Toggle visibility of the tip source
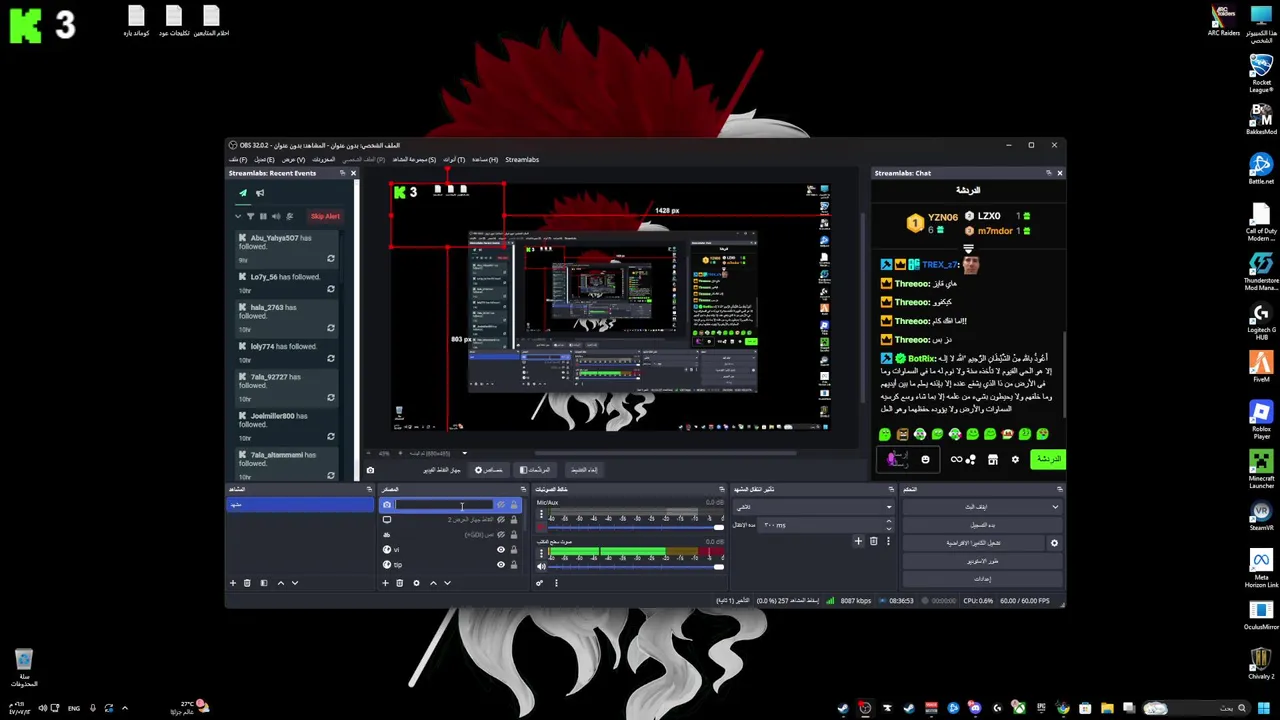The height and width of the screenshot is (720, 1280). (501, 565)
